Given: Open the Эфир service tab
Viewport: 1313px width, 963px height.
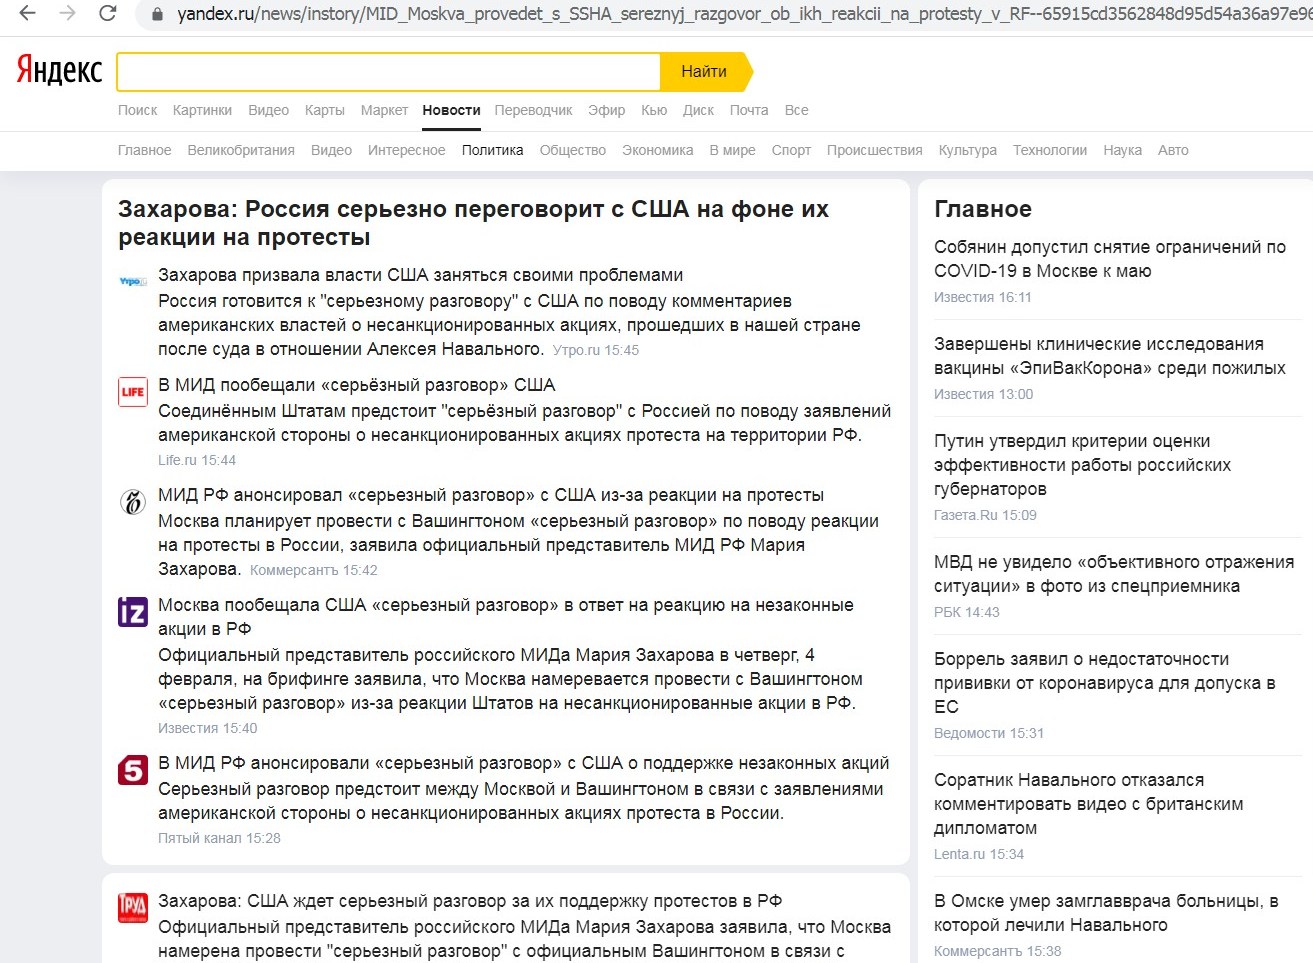Looking at the screenshot, I should [606, 110].
